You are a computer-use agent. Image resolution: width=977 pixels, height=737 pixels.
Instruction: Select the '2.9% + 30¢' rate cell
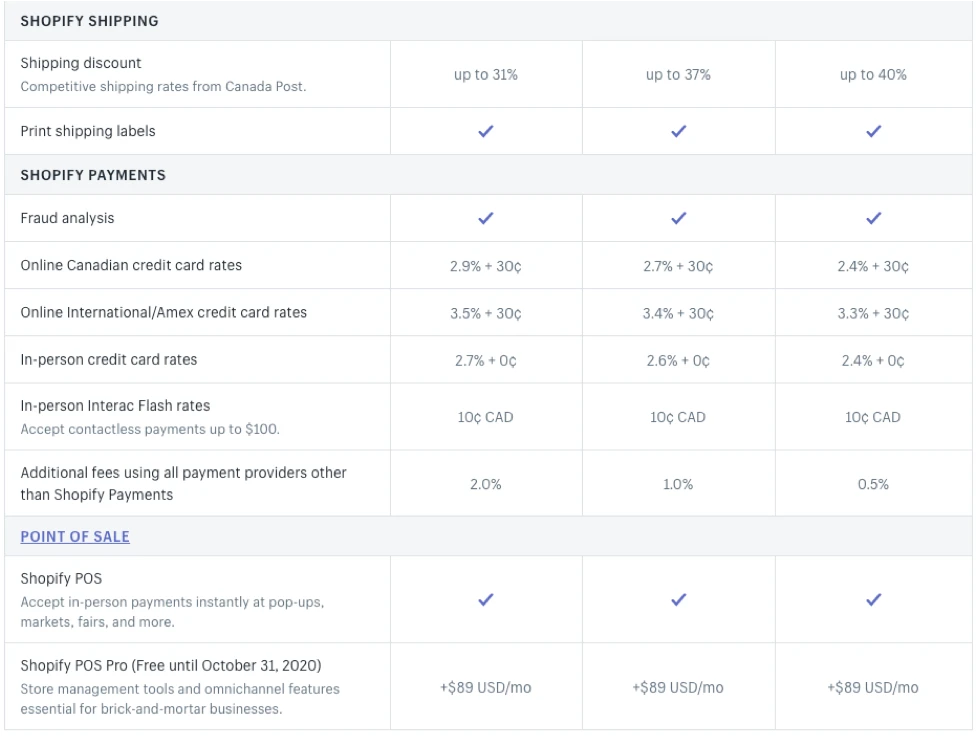[x=485, y=266]
